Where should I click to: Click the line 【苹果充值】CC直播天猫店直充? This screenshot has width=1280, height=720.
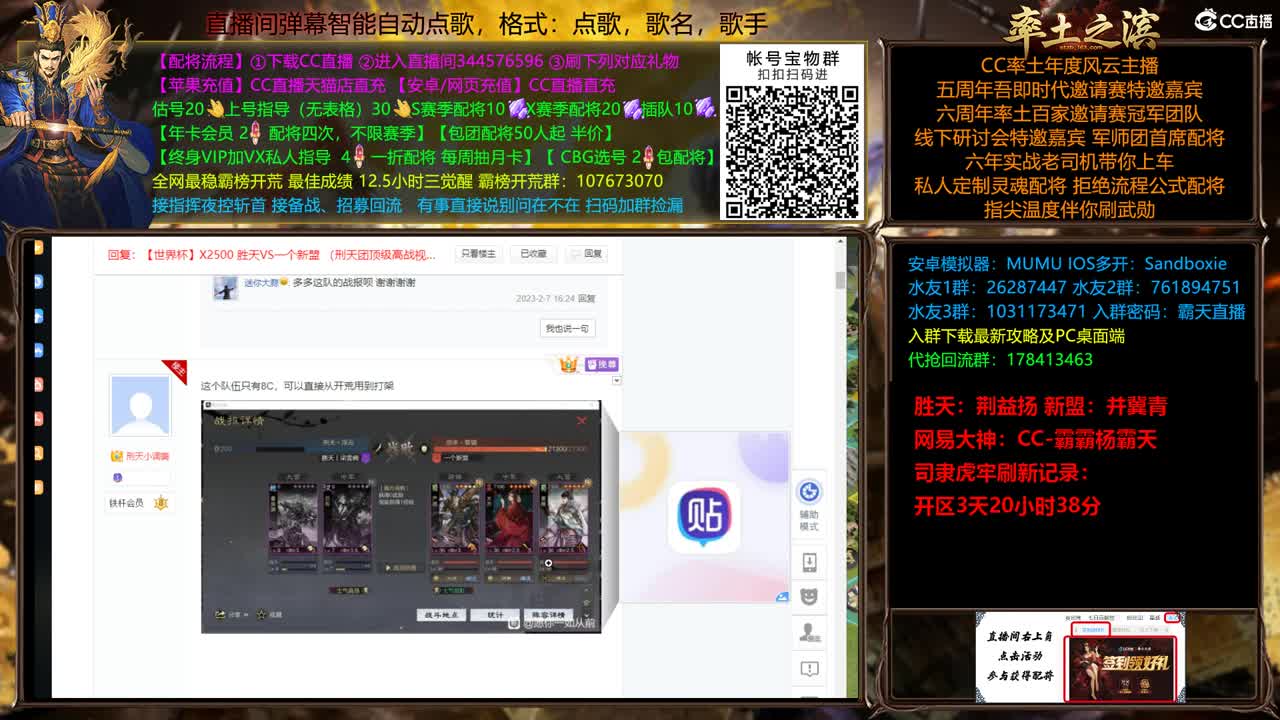(384, 86)
